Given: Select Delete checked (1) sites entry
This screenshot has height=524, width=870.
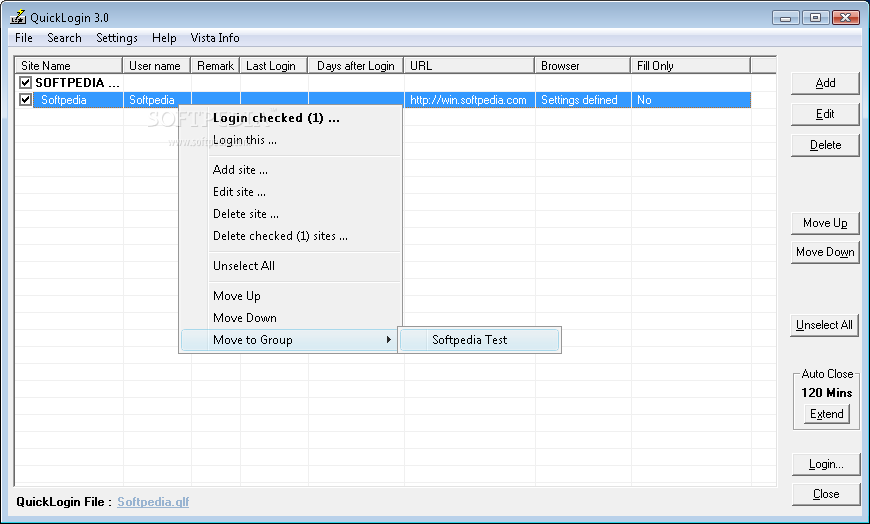Looking at the screenshot, I should pyautogui.click(x=290, y=236).
